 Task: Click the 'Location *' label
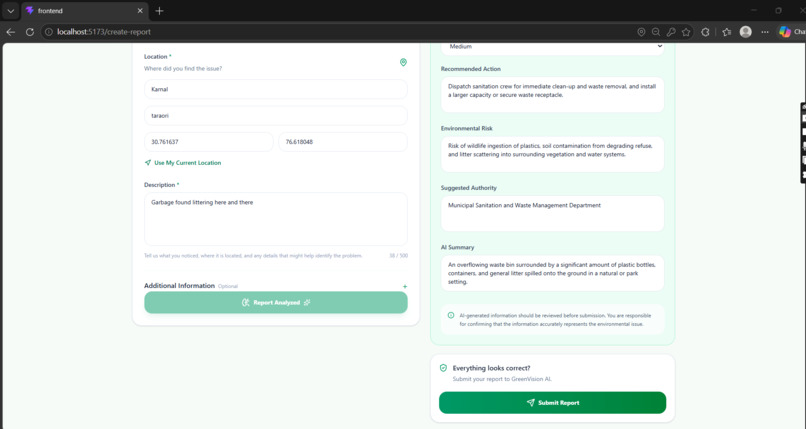pos(157,57)
